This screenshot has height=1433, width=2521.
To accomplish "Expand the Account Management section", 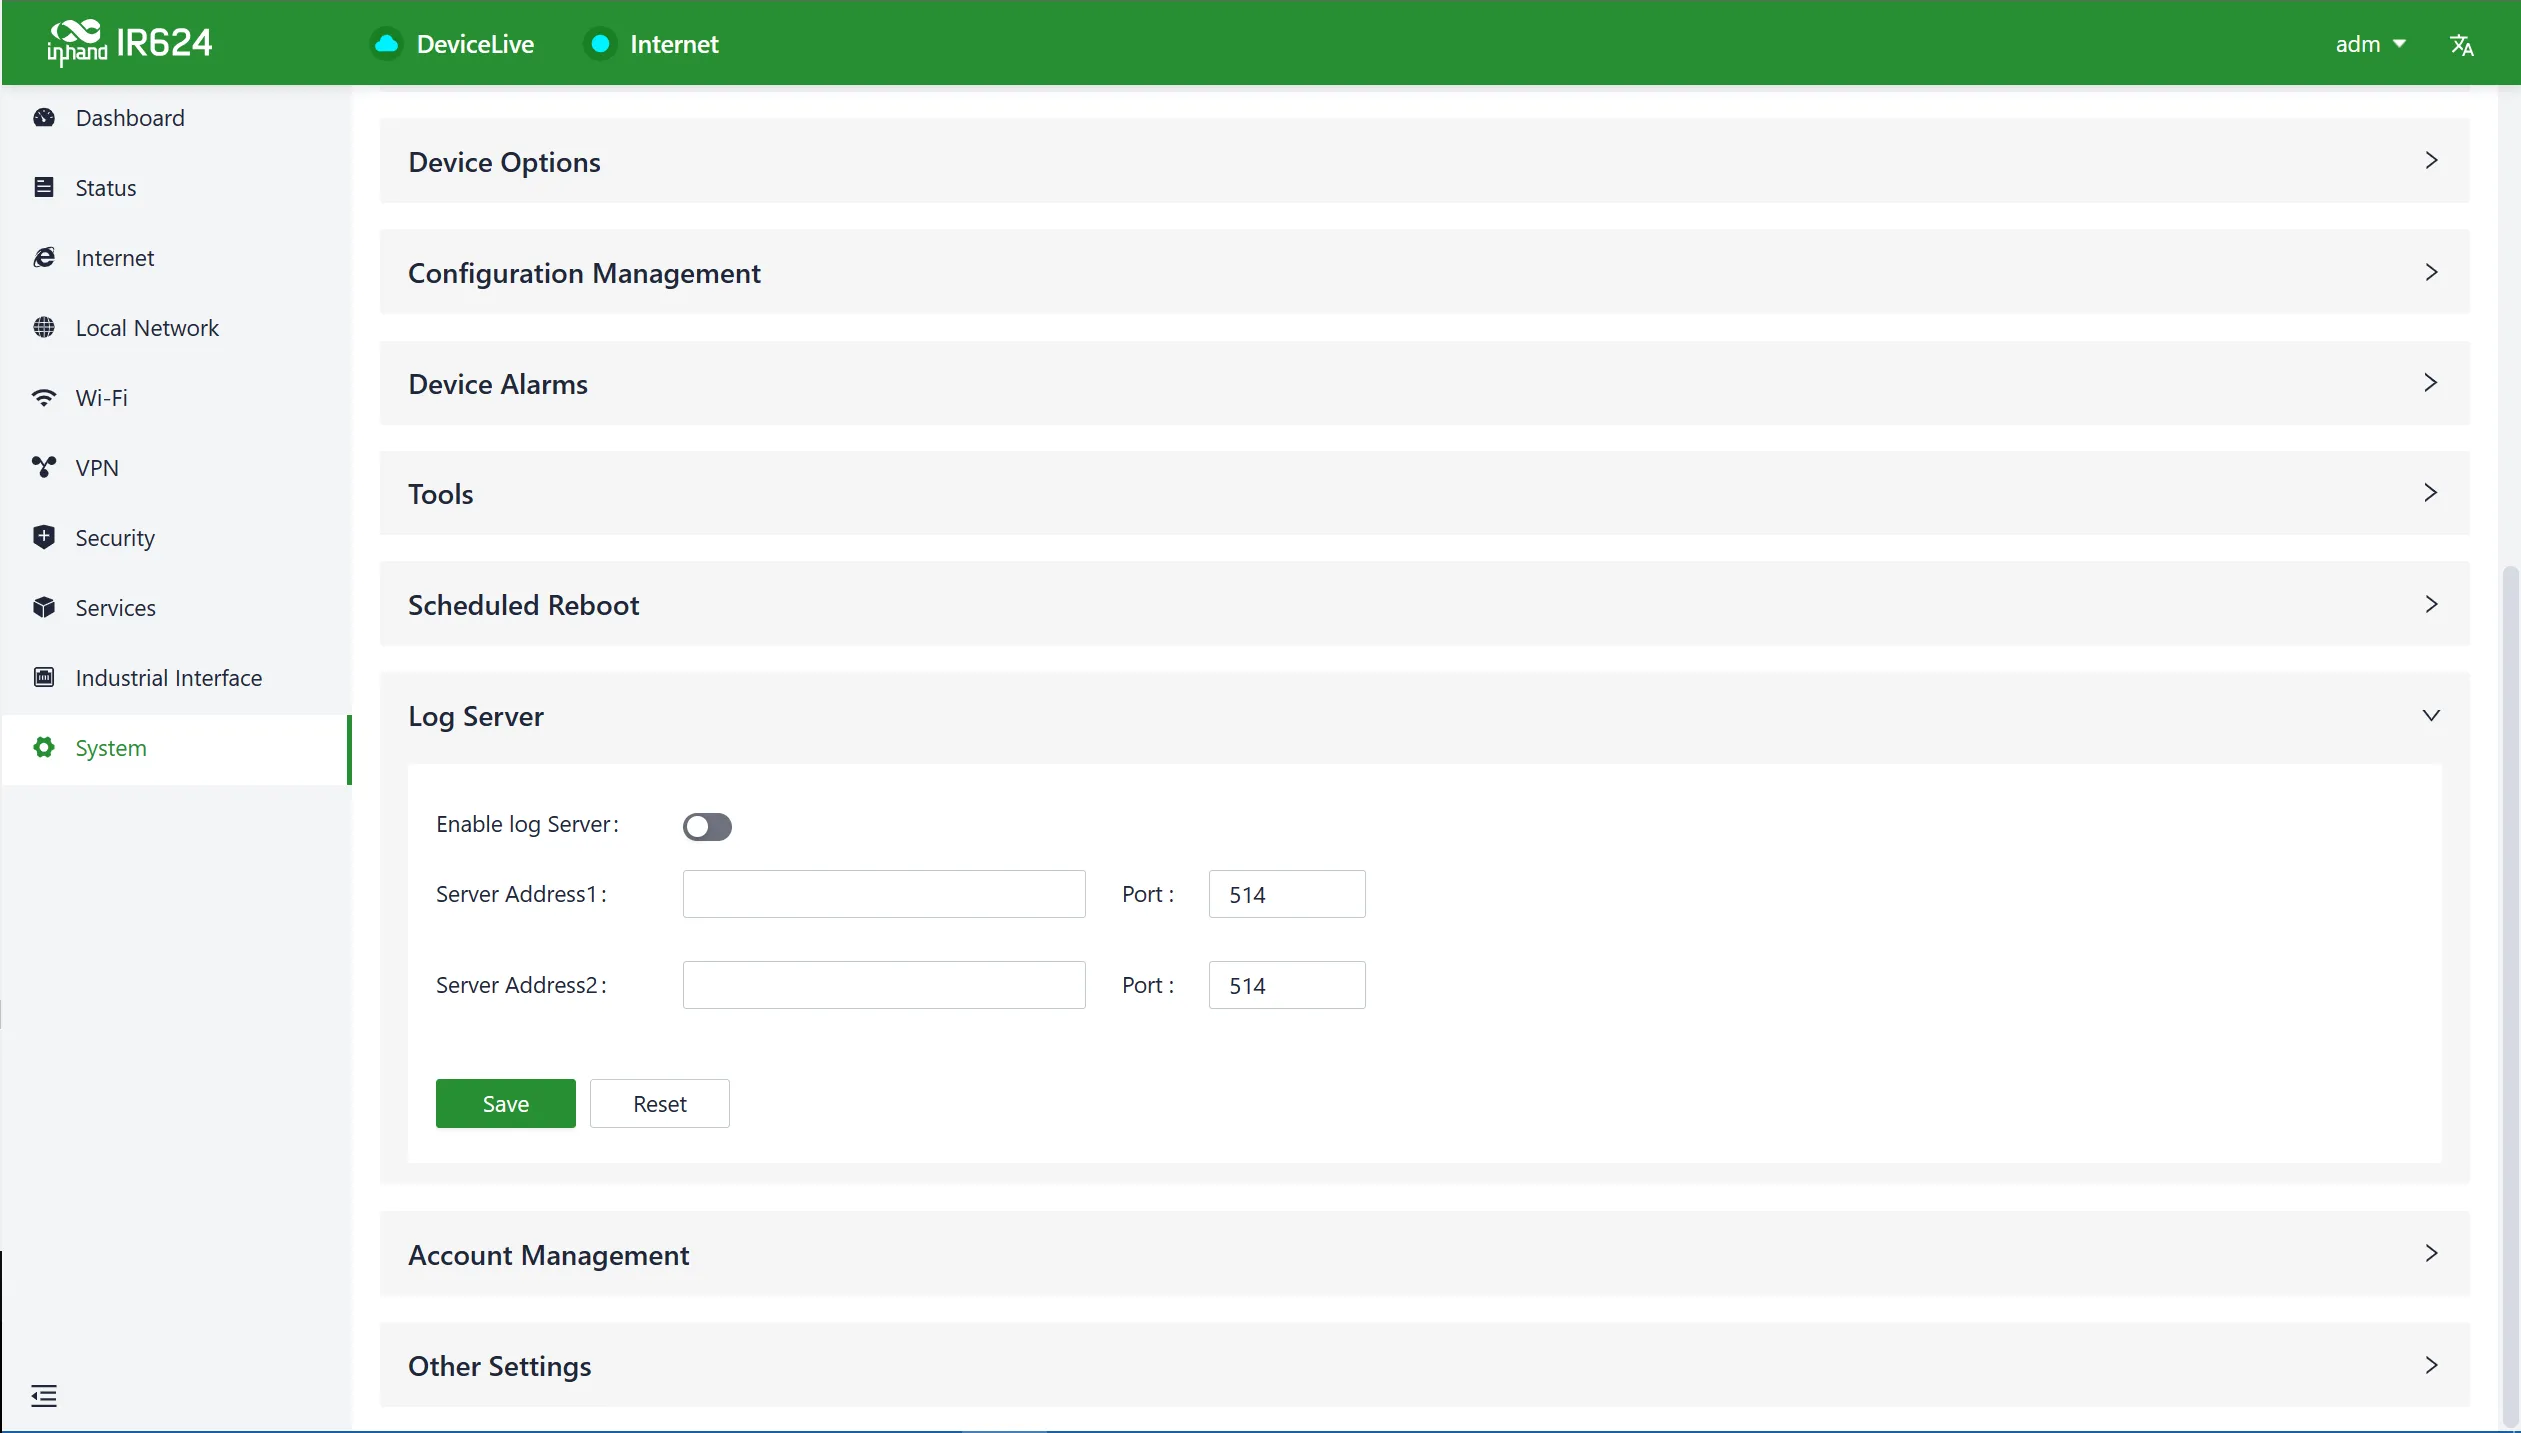I will (1424, 1254).
